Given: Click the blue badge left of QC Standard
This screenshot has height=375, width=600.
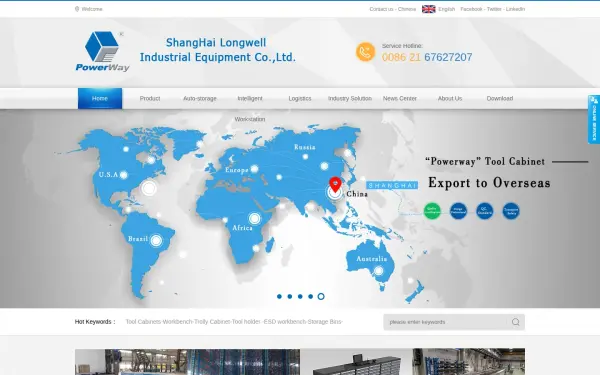Looking at the screenshot, I should (x=458, y=211).
